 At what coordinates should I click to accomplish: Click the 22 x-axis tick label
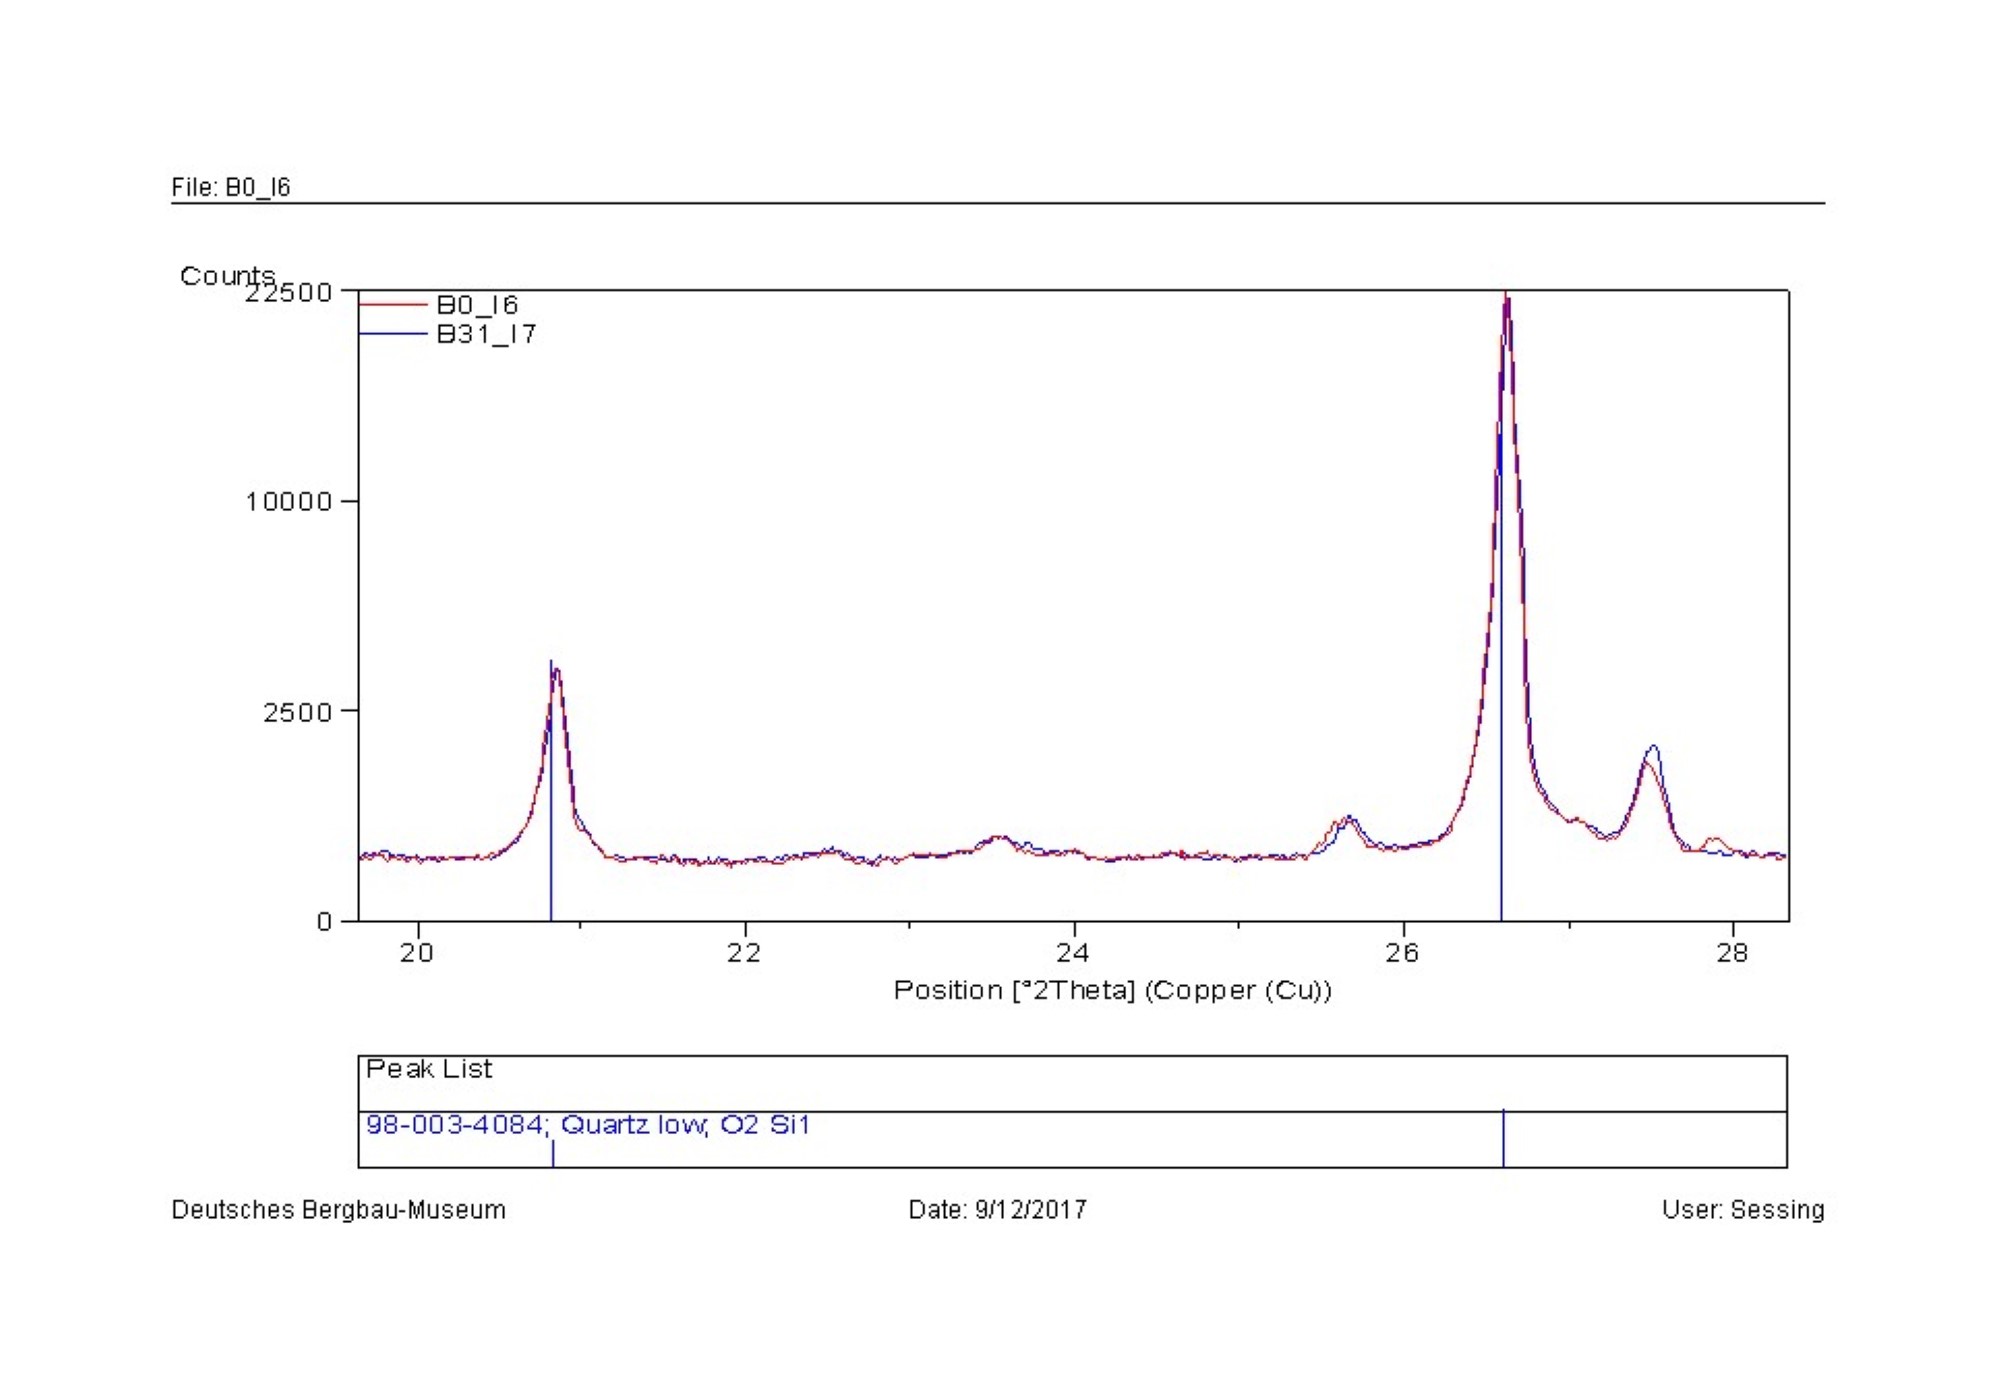point(744,953)
